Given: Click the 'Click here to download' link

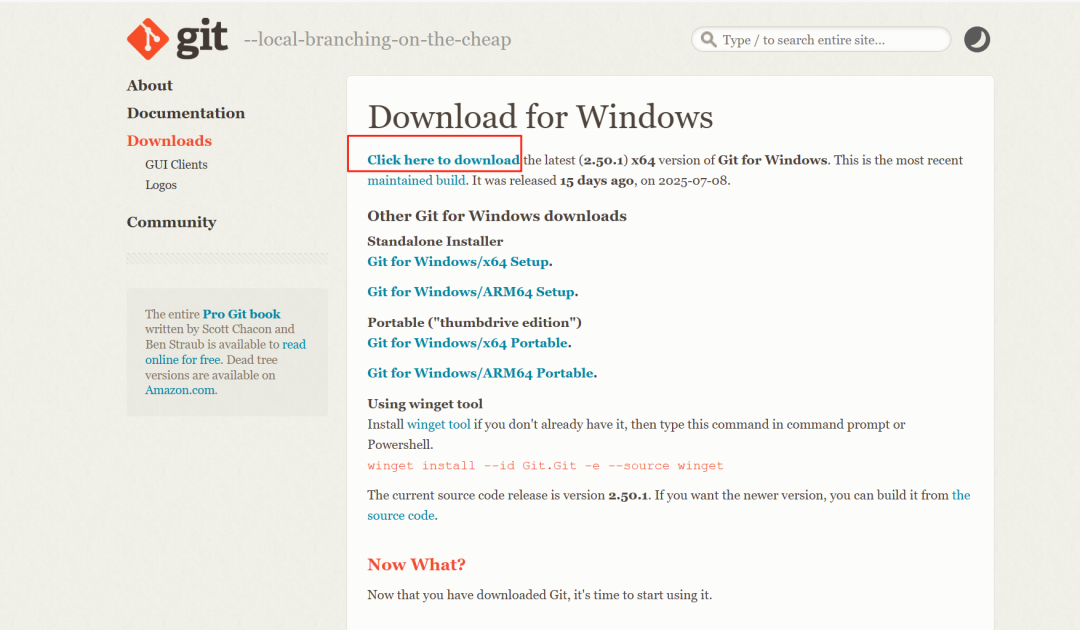Looking at the screenshot, I should click(x=443, y=160).
